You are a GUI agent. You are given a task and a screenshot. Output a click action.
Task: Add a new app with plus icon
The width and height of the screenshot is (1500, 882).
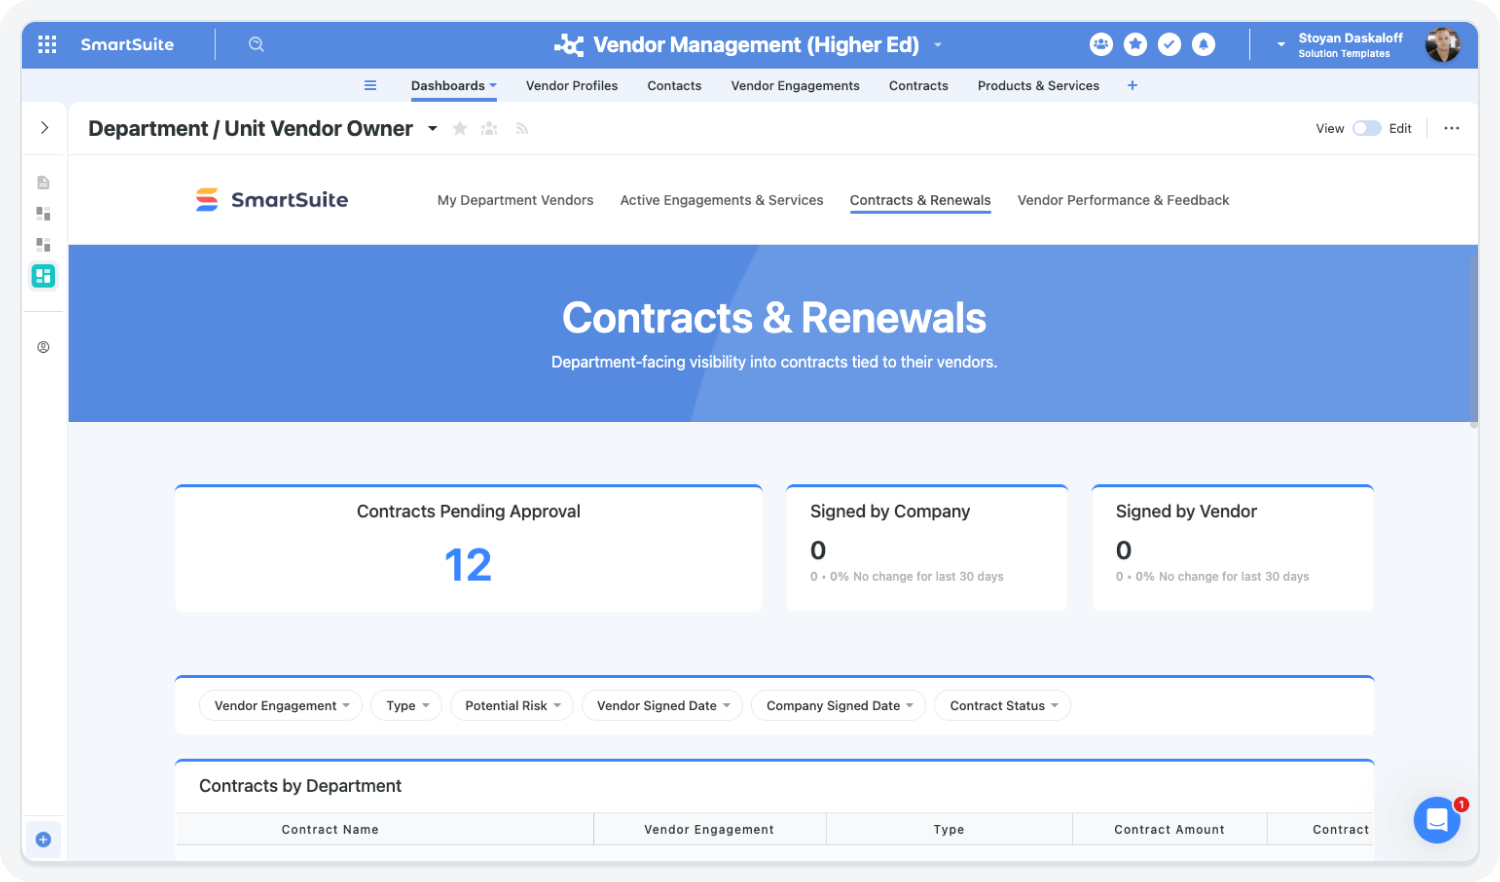click(1132, 85)
